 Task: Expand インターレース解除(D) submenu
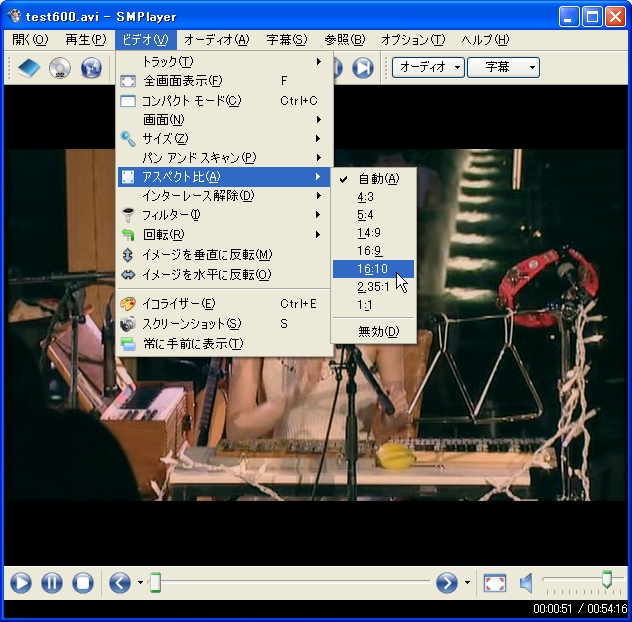click(225, 196)
